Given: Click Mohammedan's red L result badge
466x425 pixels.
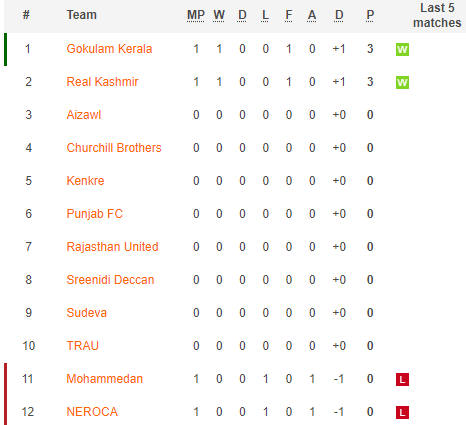Looking at the screenshot, I should [x=402, y=379].
